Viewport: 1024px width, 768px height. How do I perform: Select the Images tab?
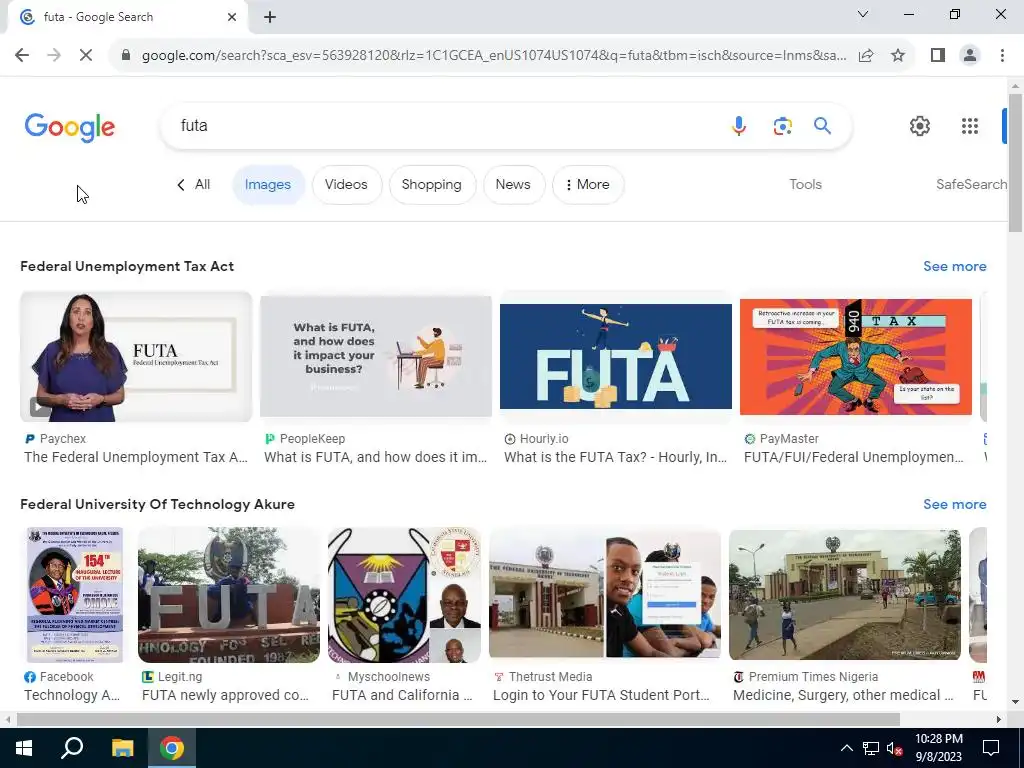click(x=268, y=185)
